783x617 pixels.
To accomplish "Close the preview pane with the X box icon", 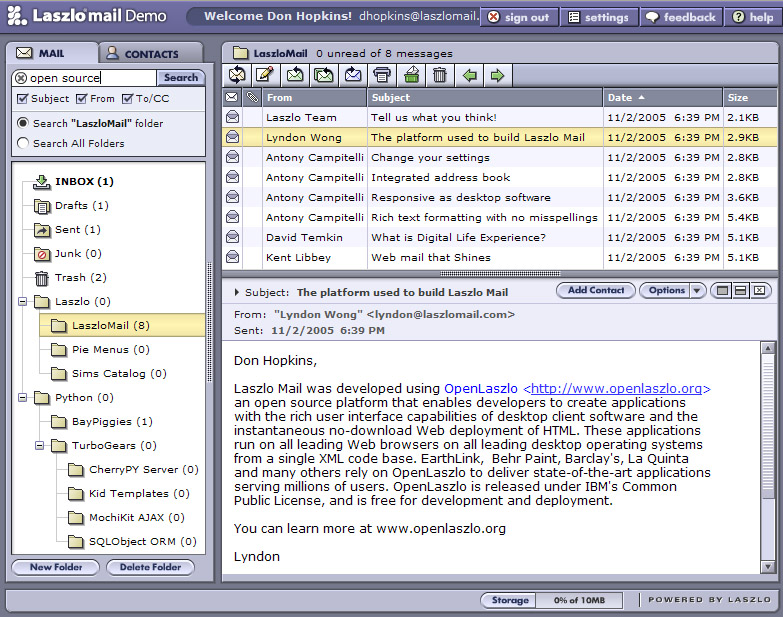I will pos(759,290).
